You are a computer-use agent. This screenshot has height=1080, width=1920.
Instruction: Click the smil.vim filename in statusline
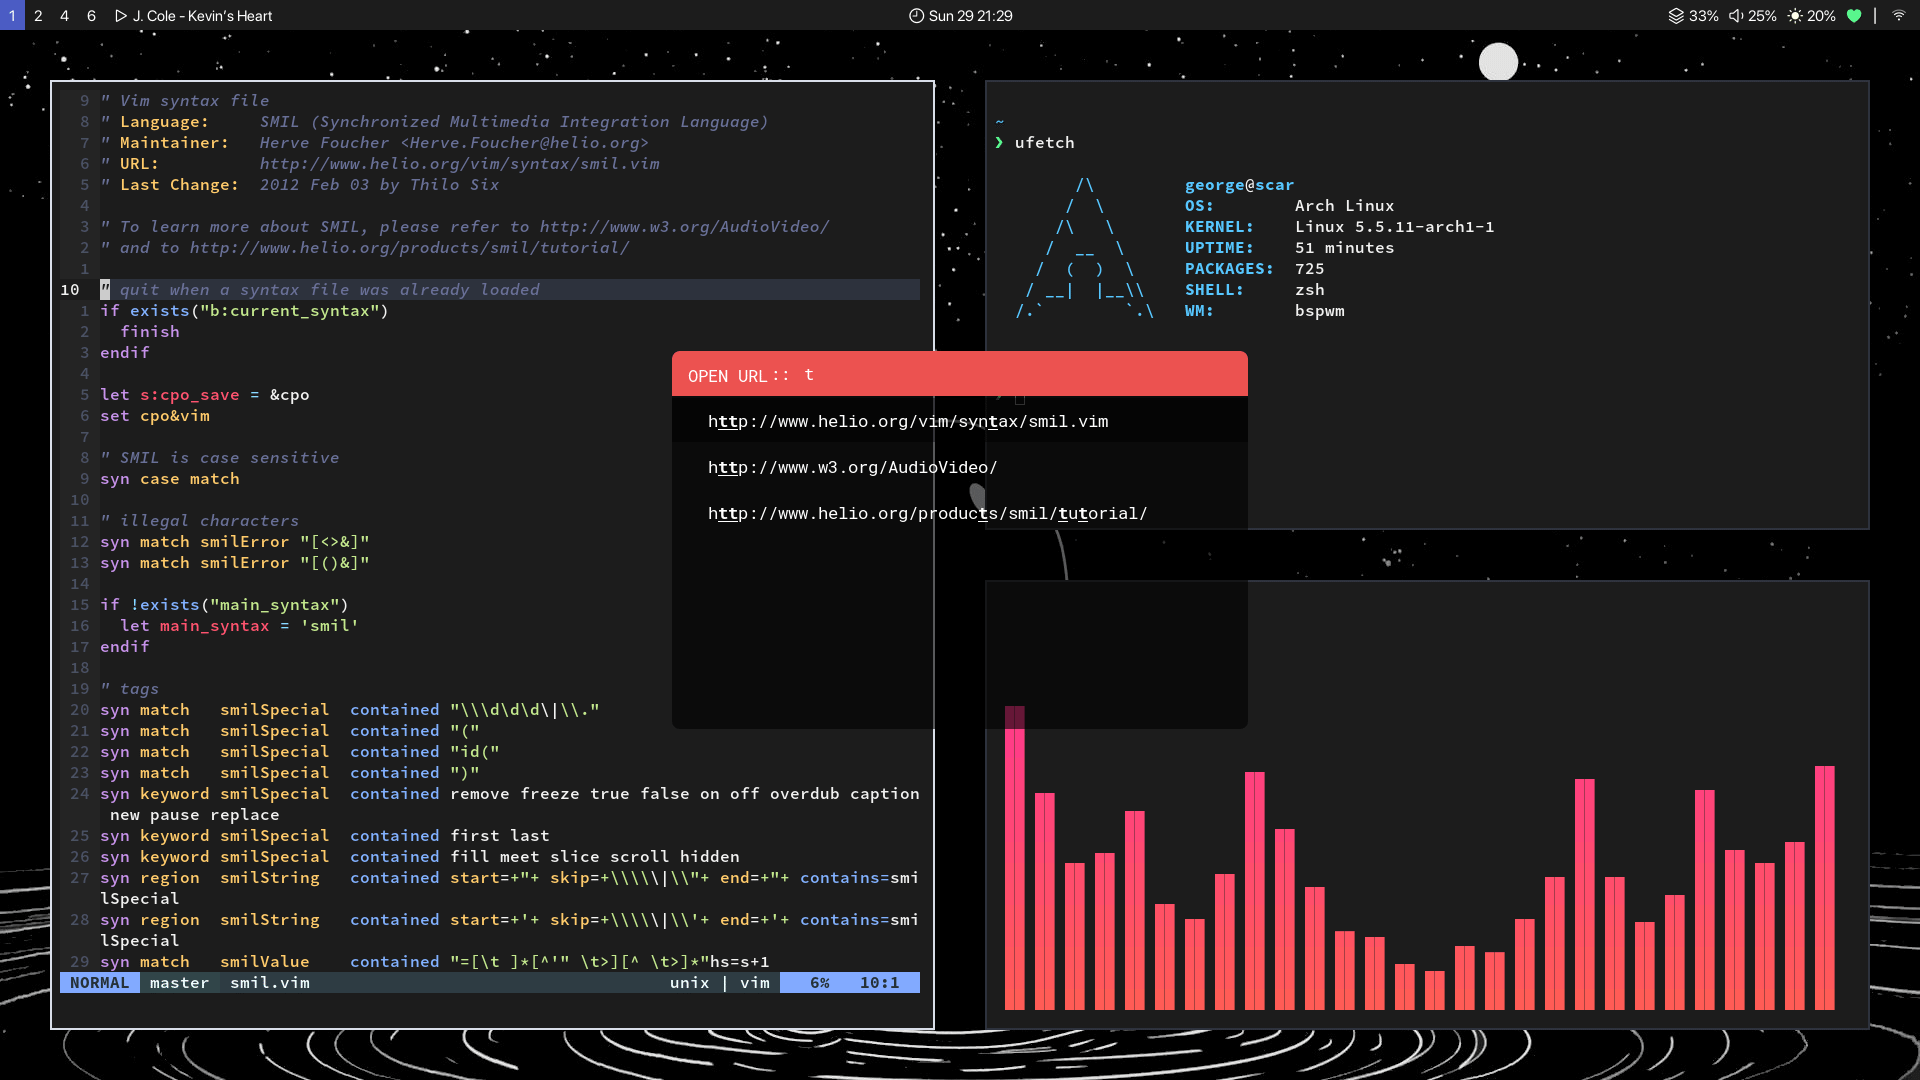(270, 983)
